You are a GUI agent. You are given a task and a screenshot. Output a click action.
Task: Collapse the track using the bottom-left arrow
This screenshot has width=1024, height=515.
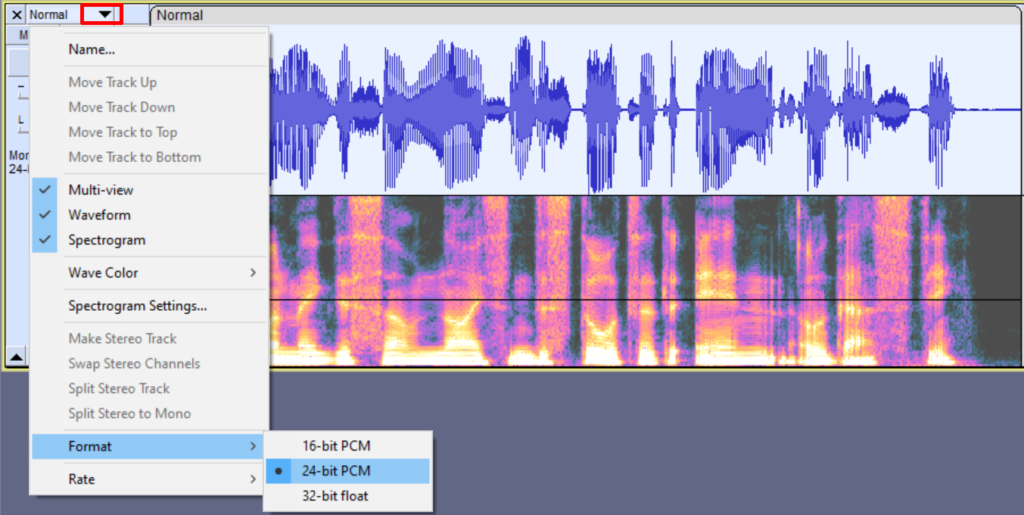[16, 356]
